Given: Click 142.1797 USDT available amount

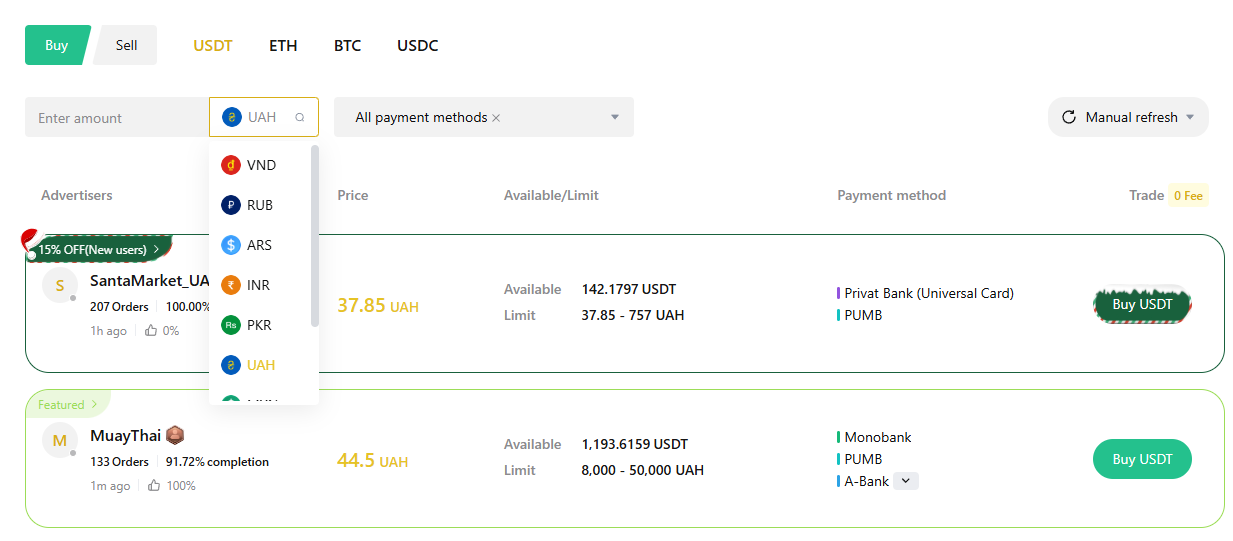Looking at the screenshot, I should coord(629,289).
